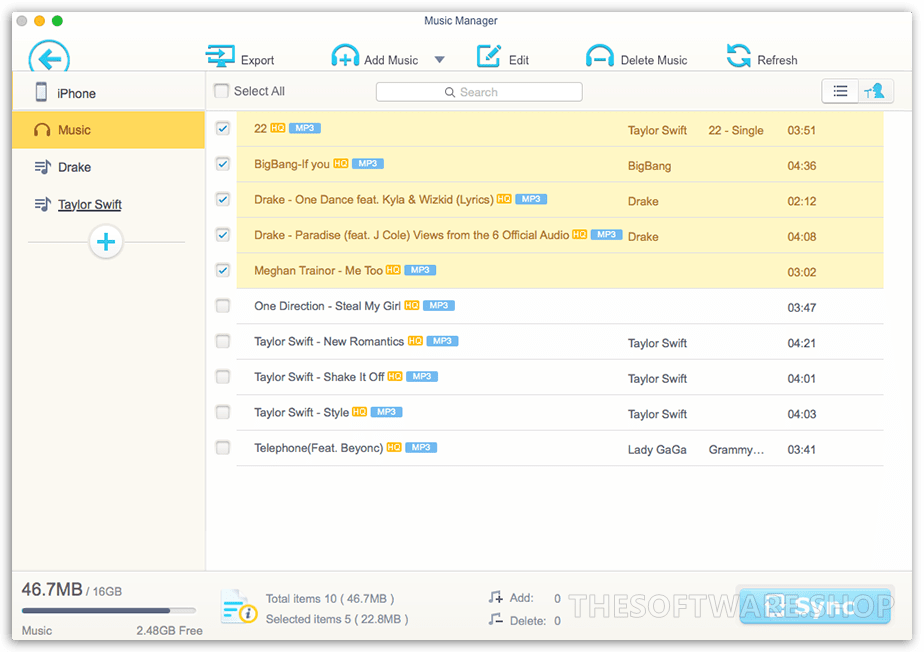924x652 pixels.
Task: Click the Sync button
Action: click(815, 606)
